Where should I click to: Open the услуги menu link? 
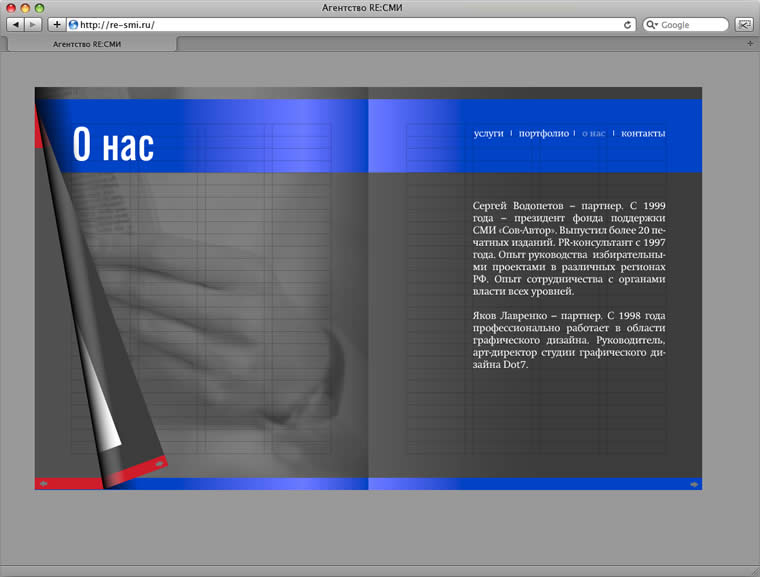point(488,133)
